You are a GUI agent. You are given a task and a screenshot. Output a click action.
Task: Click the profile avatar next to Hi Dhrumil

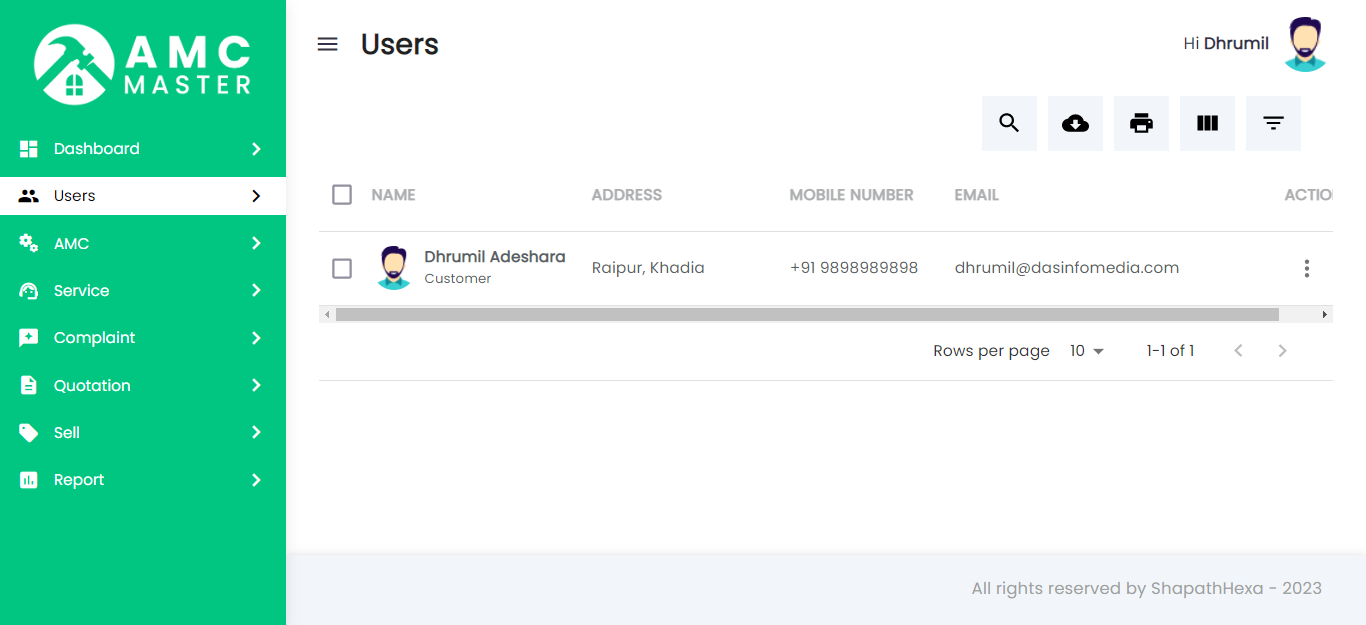point(1305,44)
